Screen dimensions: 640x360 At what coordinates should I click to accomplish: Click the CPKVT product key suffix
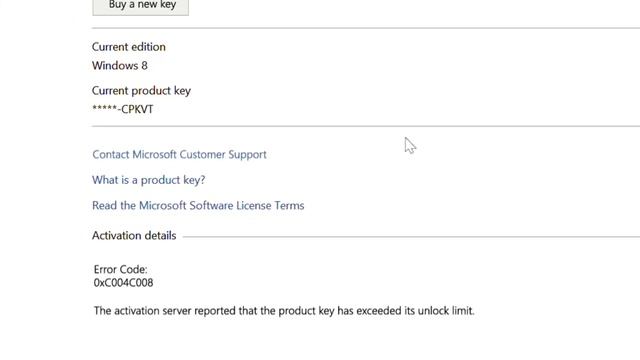coord(137,109)
